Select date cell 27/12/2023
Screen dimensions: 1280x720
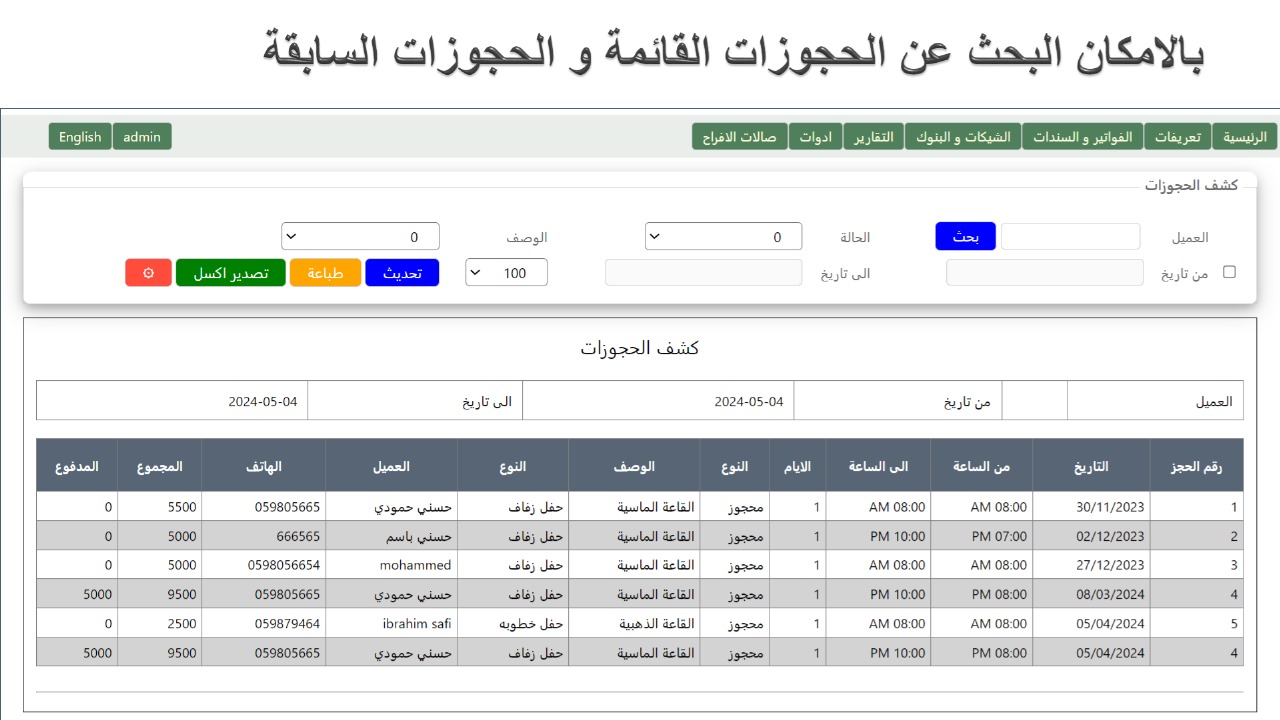tap(1091, 565)
